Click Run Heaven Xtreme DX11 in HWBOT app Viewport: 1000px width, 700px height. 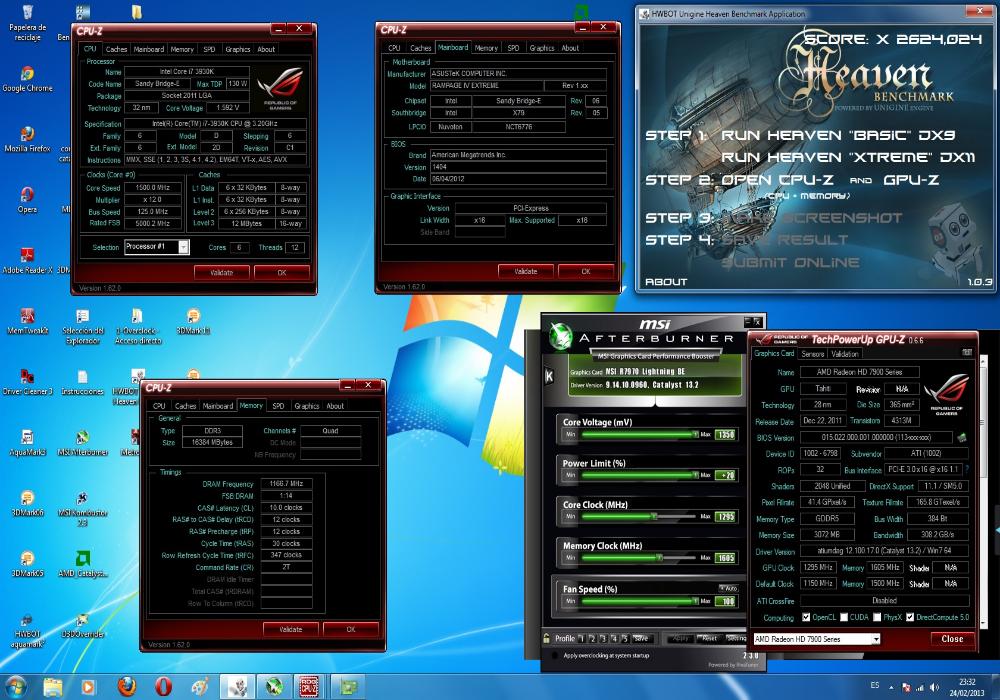(x=848, y=157)
